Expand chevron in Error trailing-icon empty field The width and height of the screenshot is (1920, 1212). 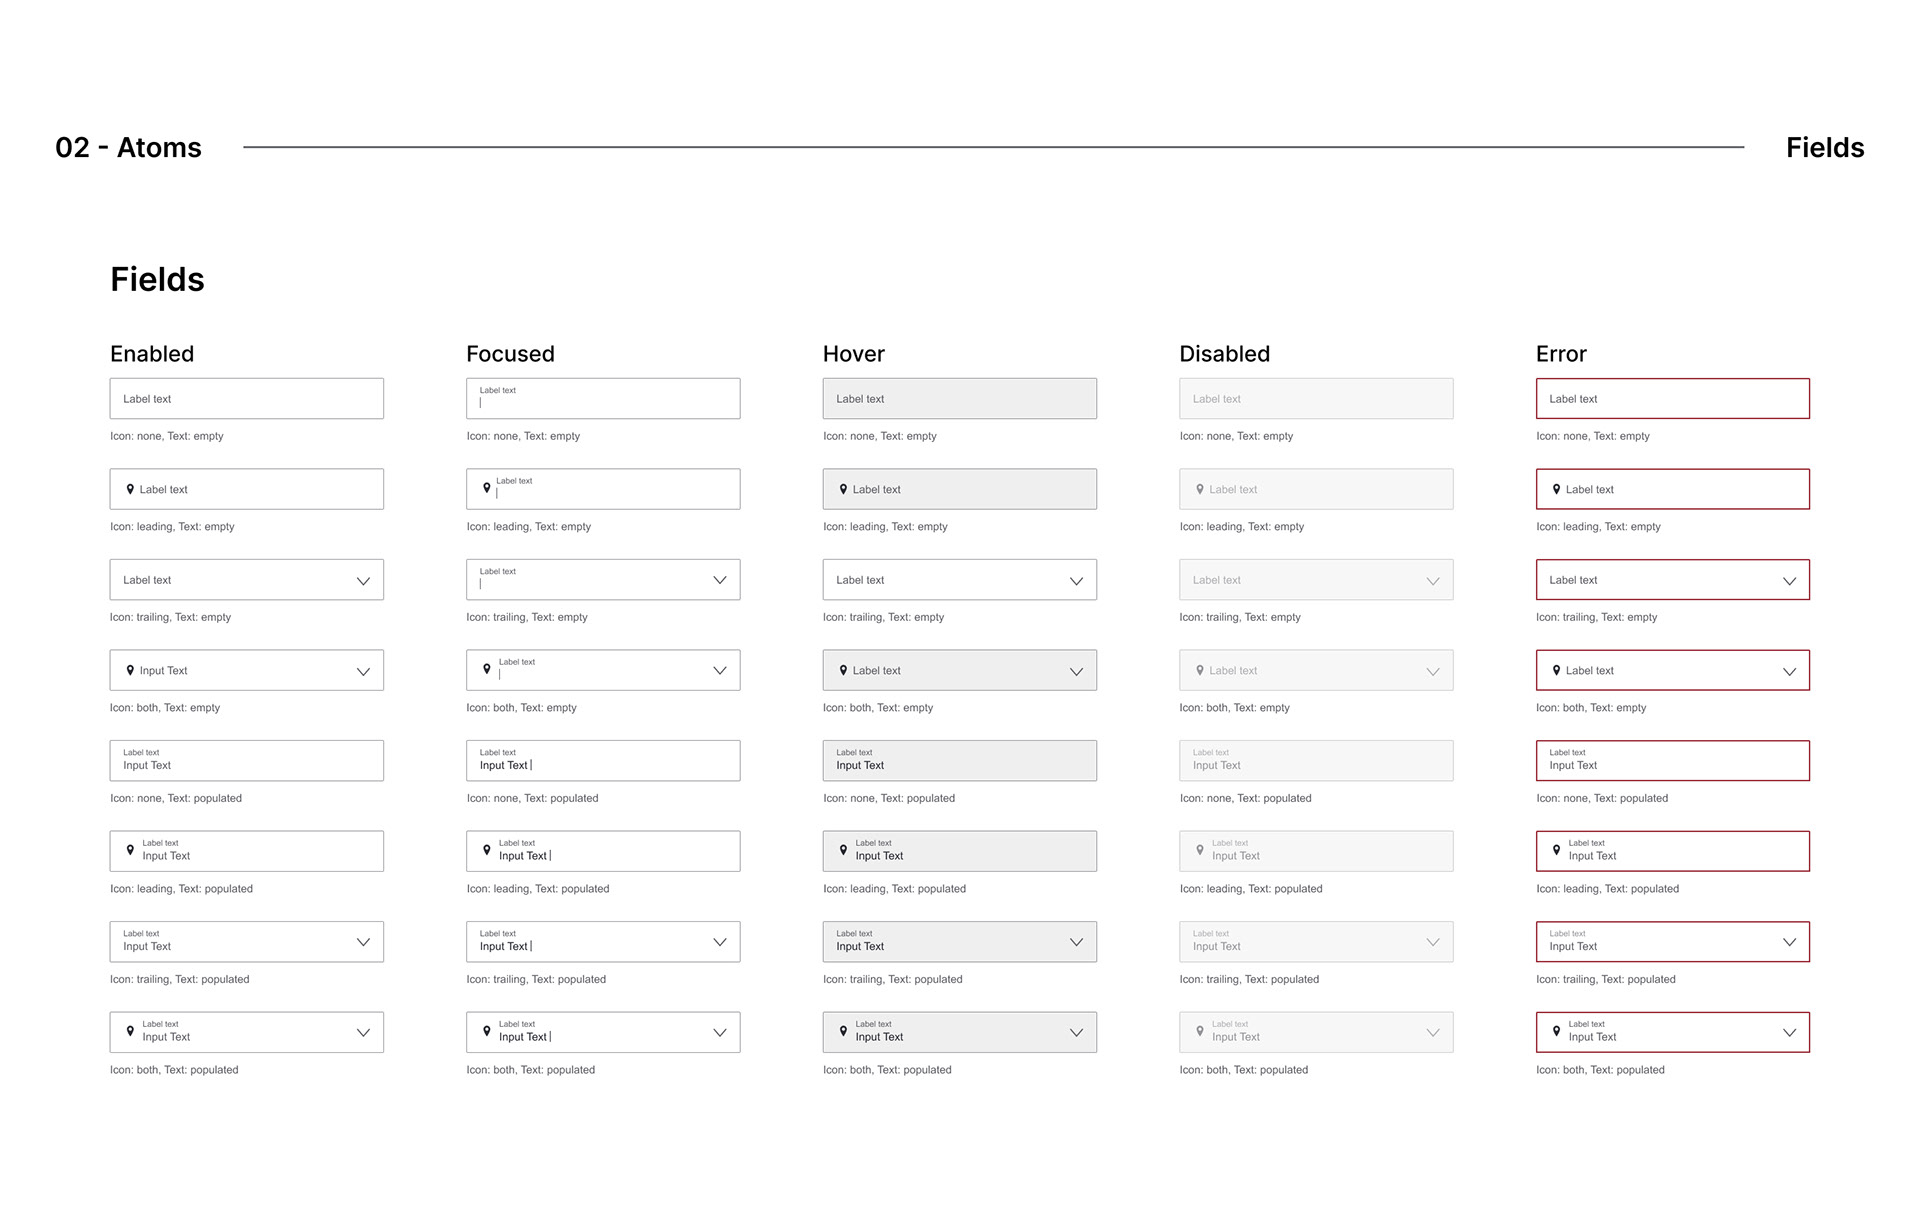point(1789,581)
